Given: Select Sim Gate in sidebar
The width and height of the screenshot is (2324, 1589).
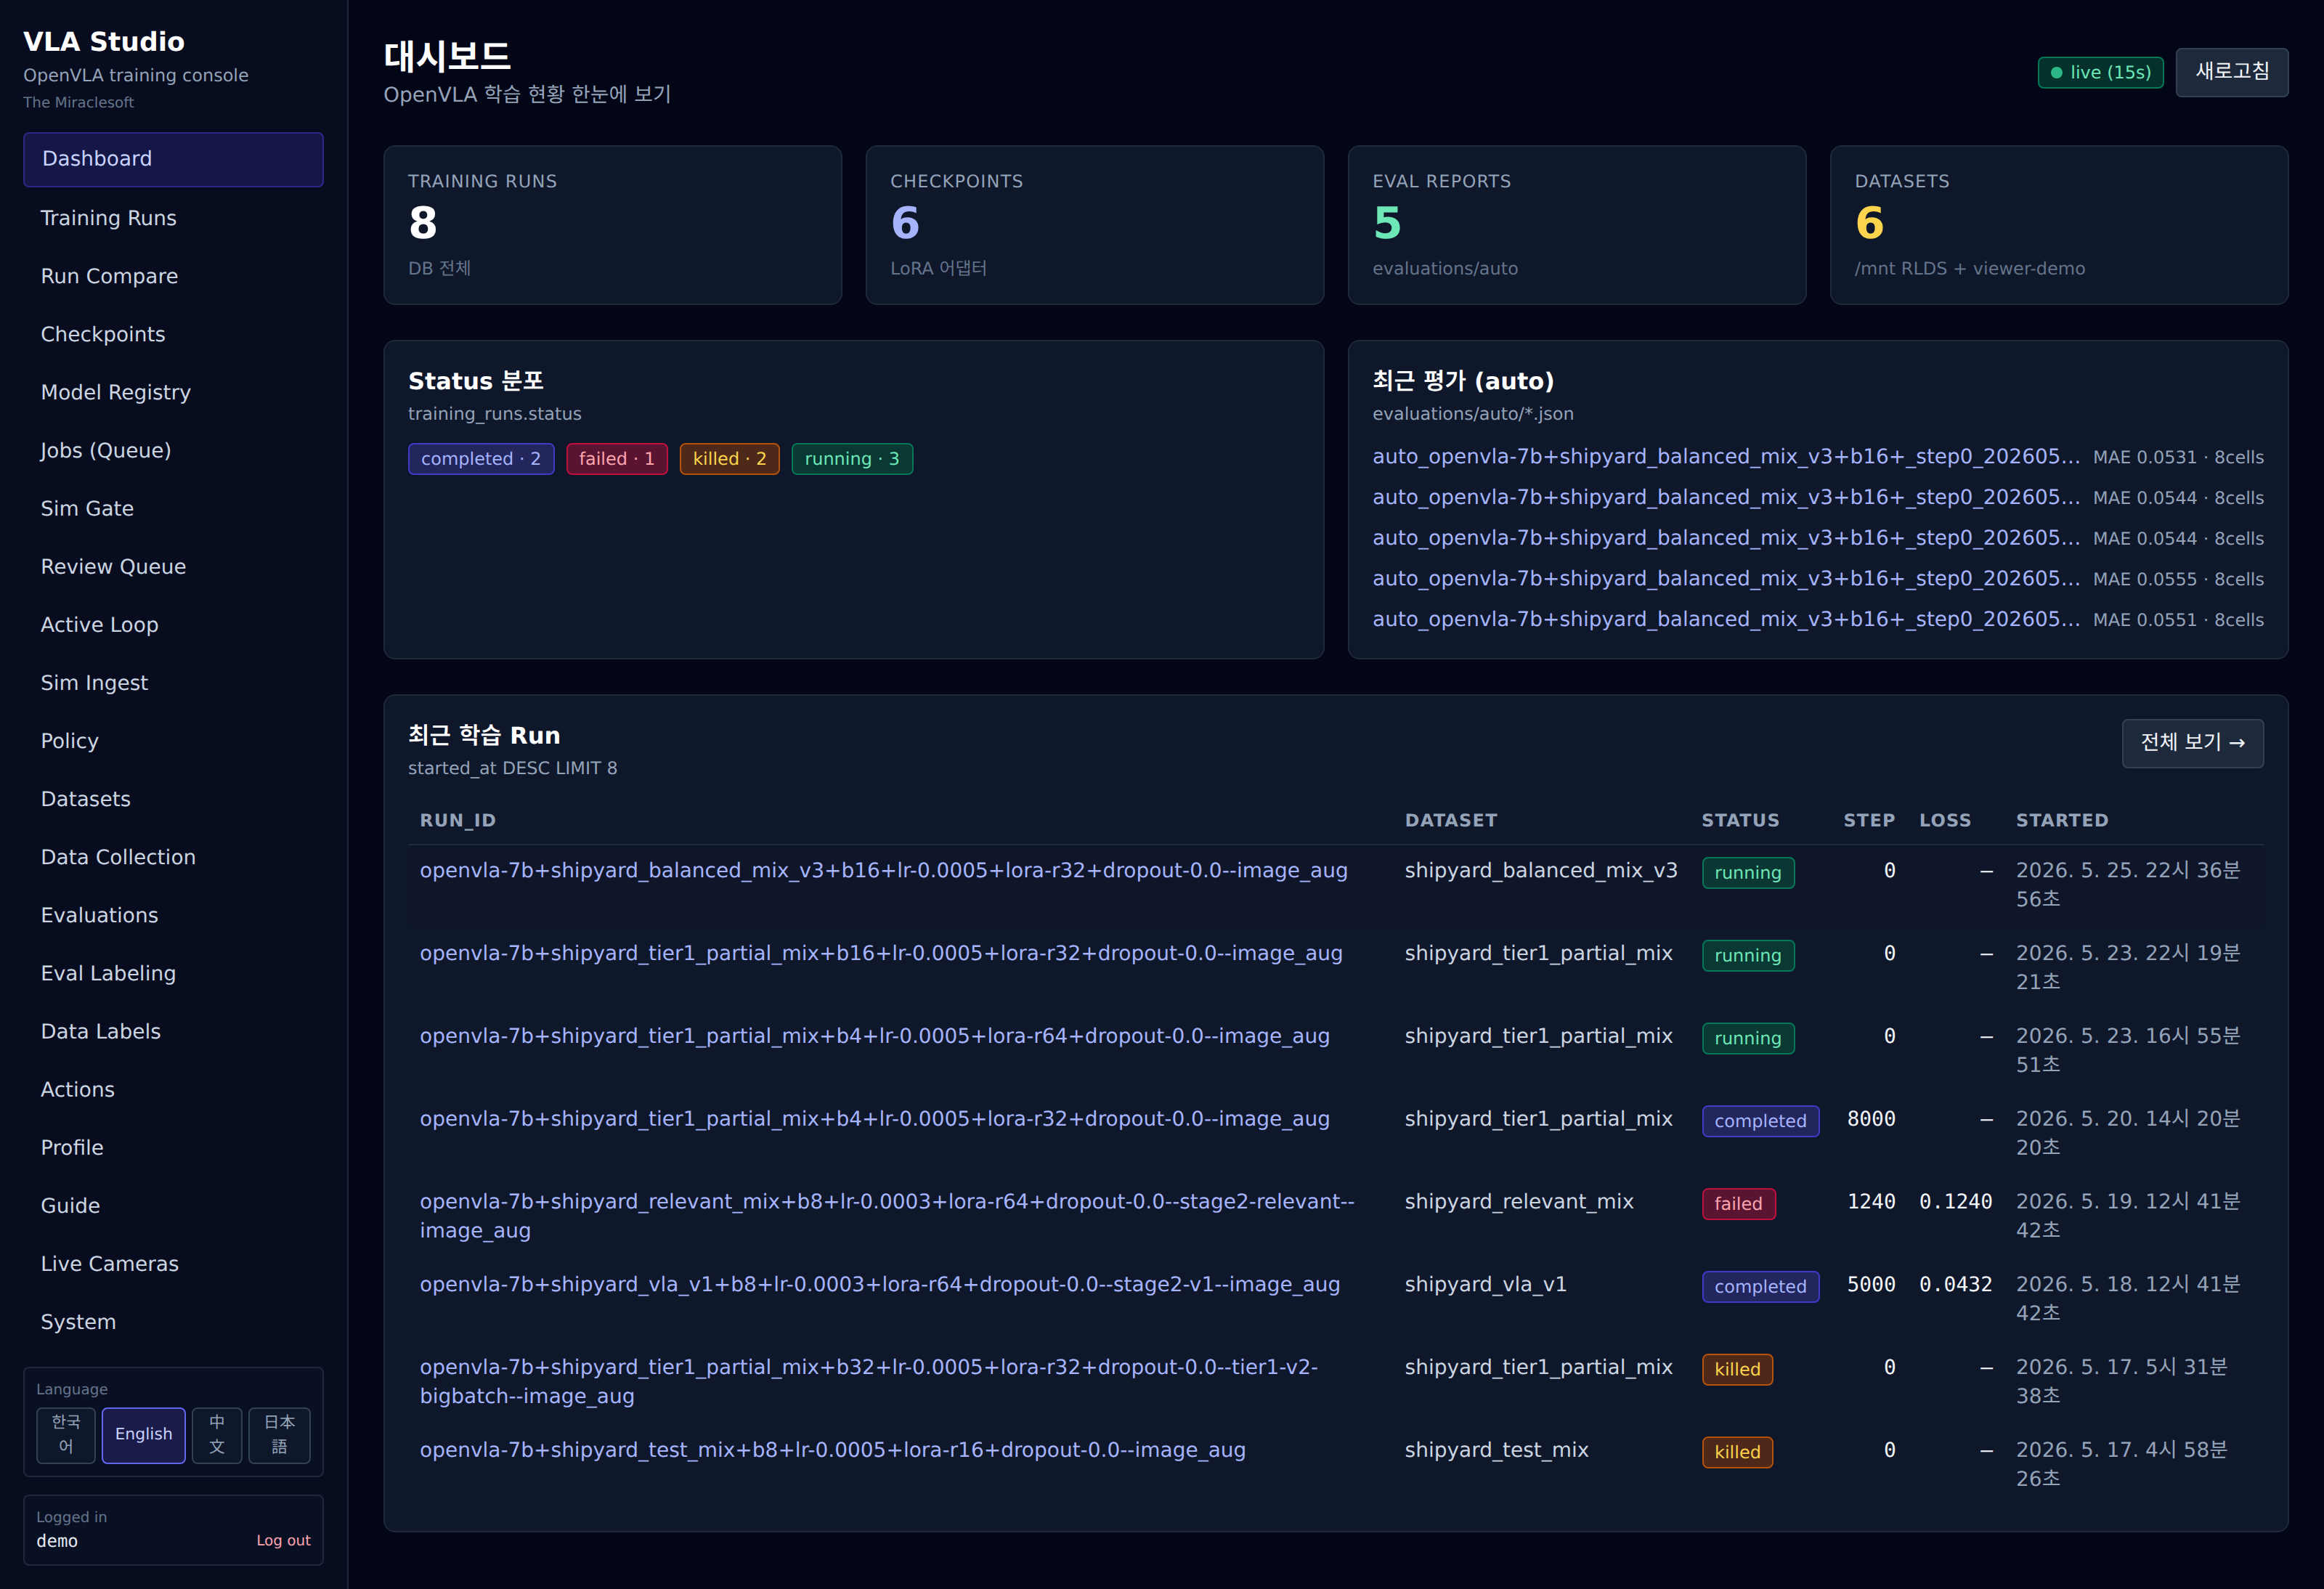Looking at the screenshot, I should tap(173, 508).
